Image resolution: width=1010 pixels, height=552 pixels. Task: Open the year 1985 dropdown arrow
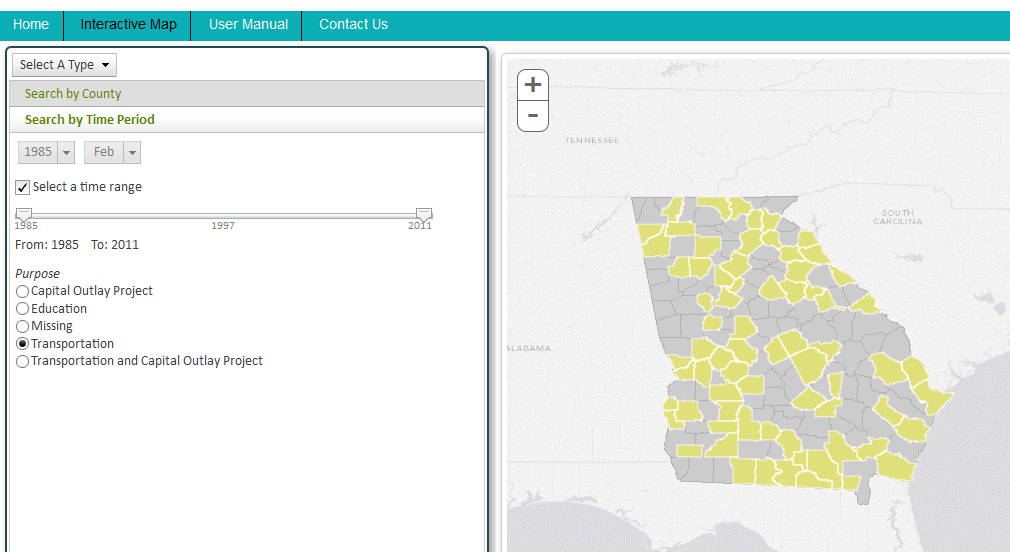coord(66,153)
